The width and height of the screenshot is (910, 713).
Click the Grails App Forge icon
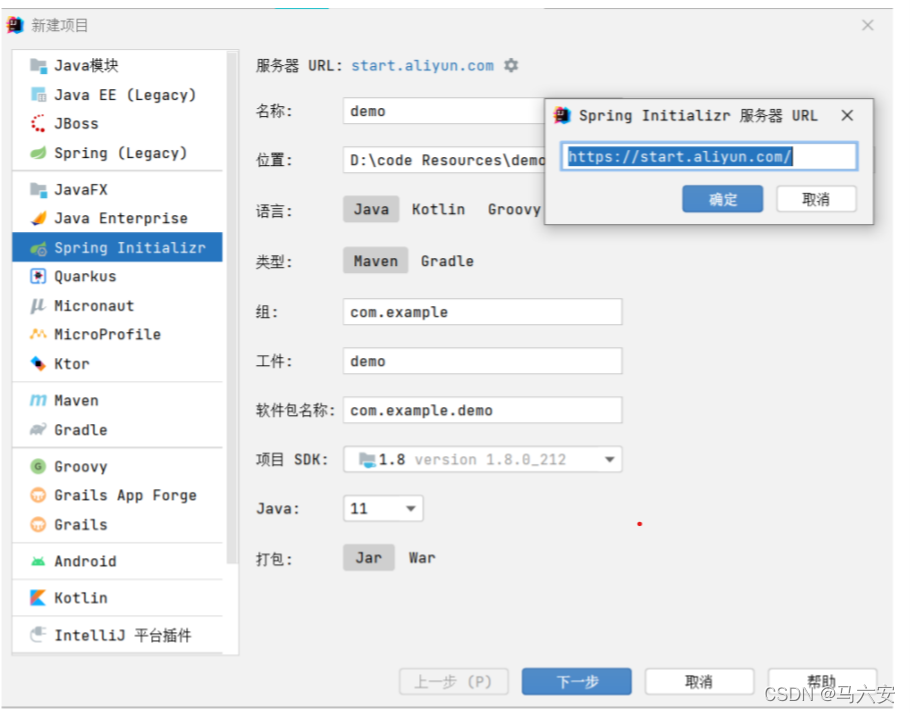(x=38, y=495)
